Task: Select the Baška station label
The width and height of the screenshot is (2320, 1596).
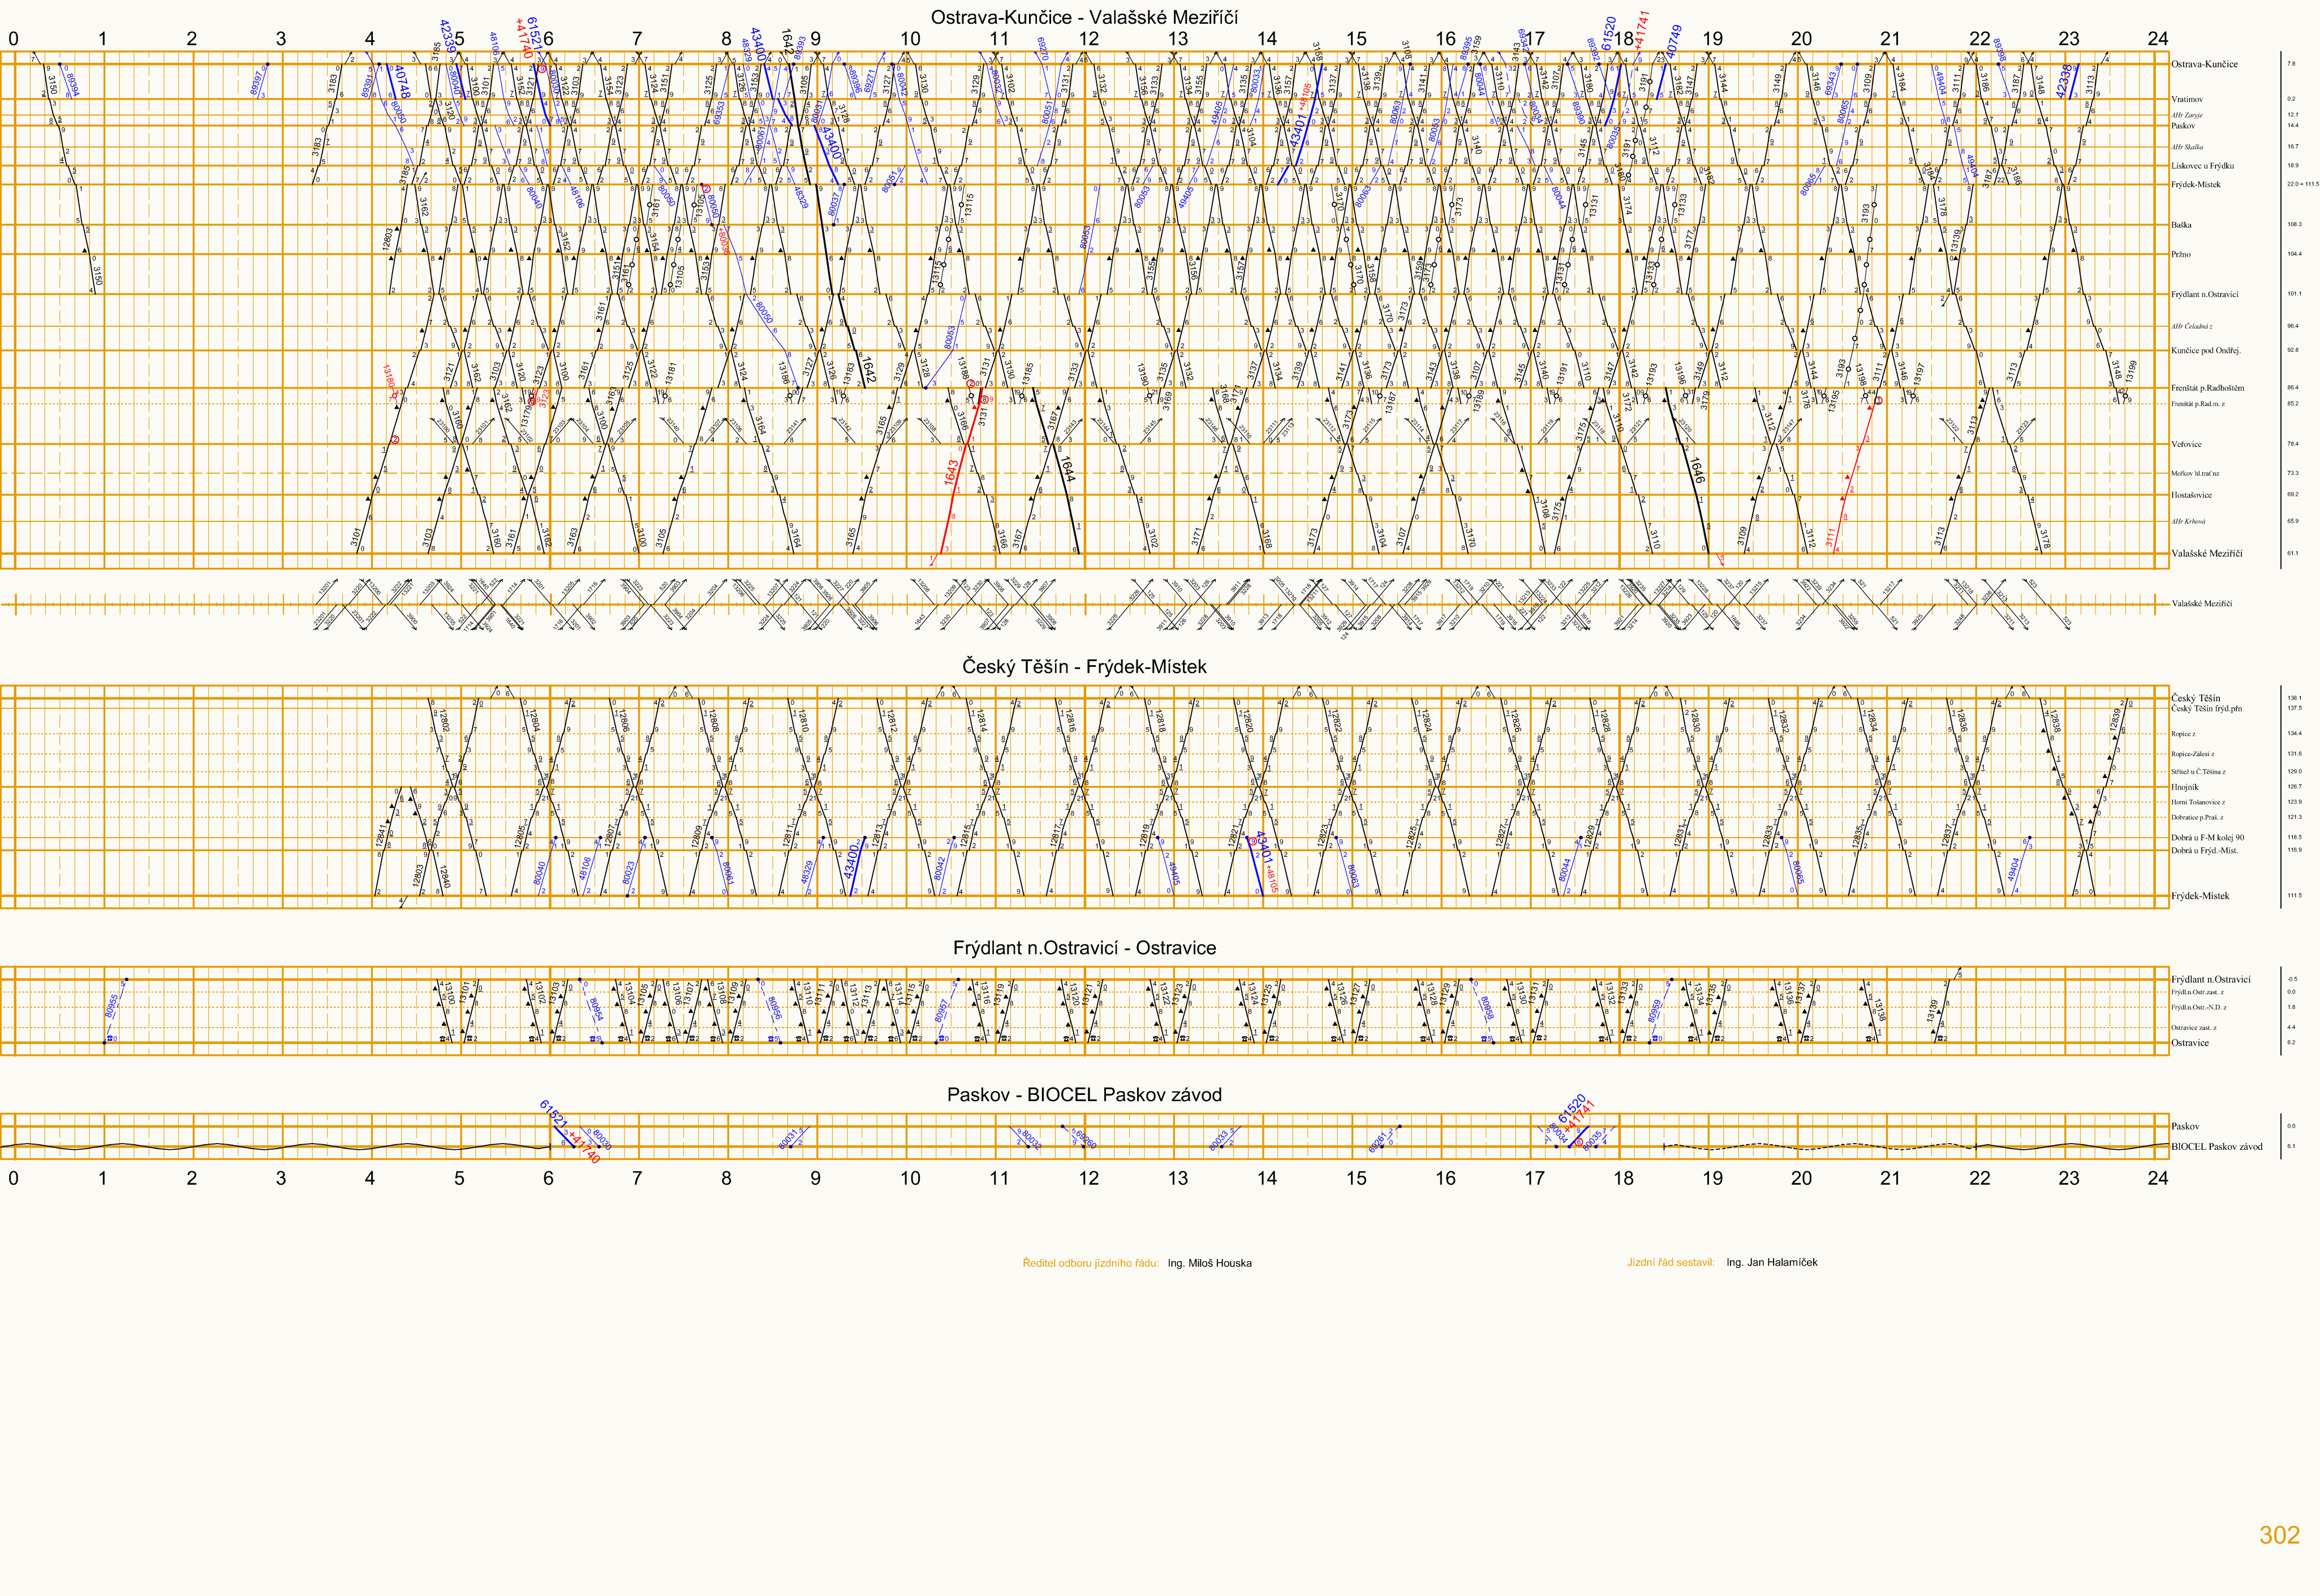Action: pos(2181,225)
